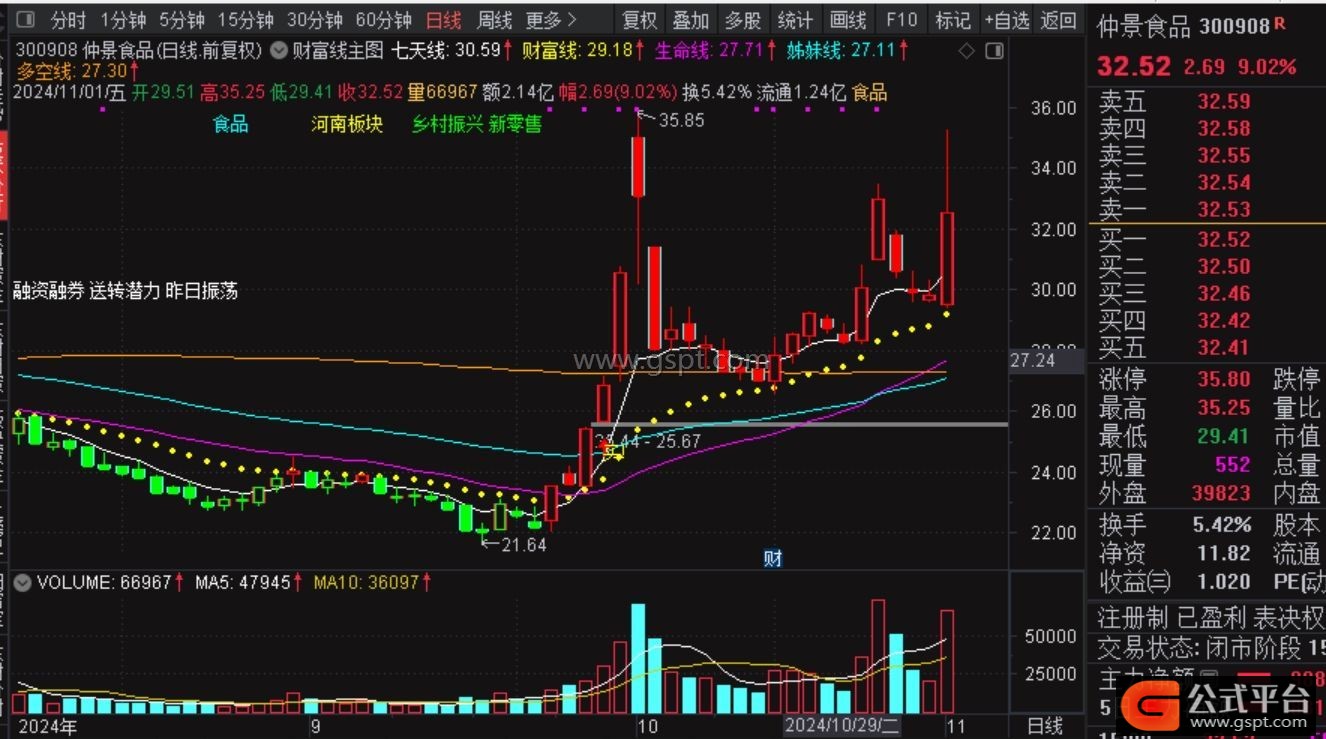This screenshot has width=1326, height=739.
Task: Click the 昨日振荡 label on chart
Action: click(x=202, y=291)
